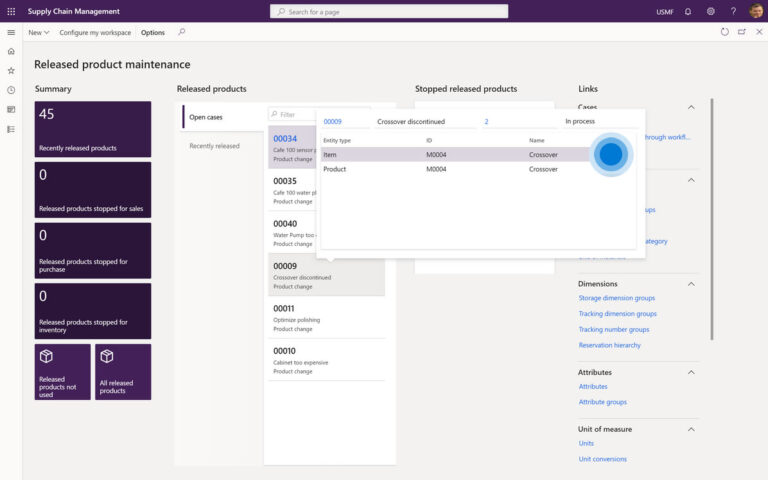The image size is (768, 480).
Task: Open Released products stopped for sales tile
Action: (x=93, y=190)
